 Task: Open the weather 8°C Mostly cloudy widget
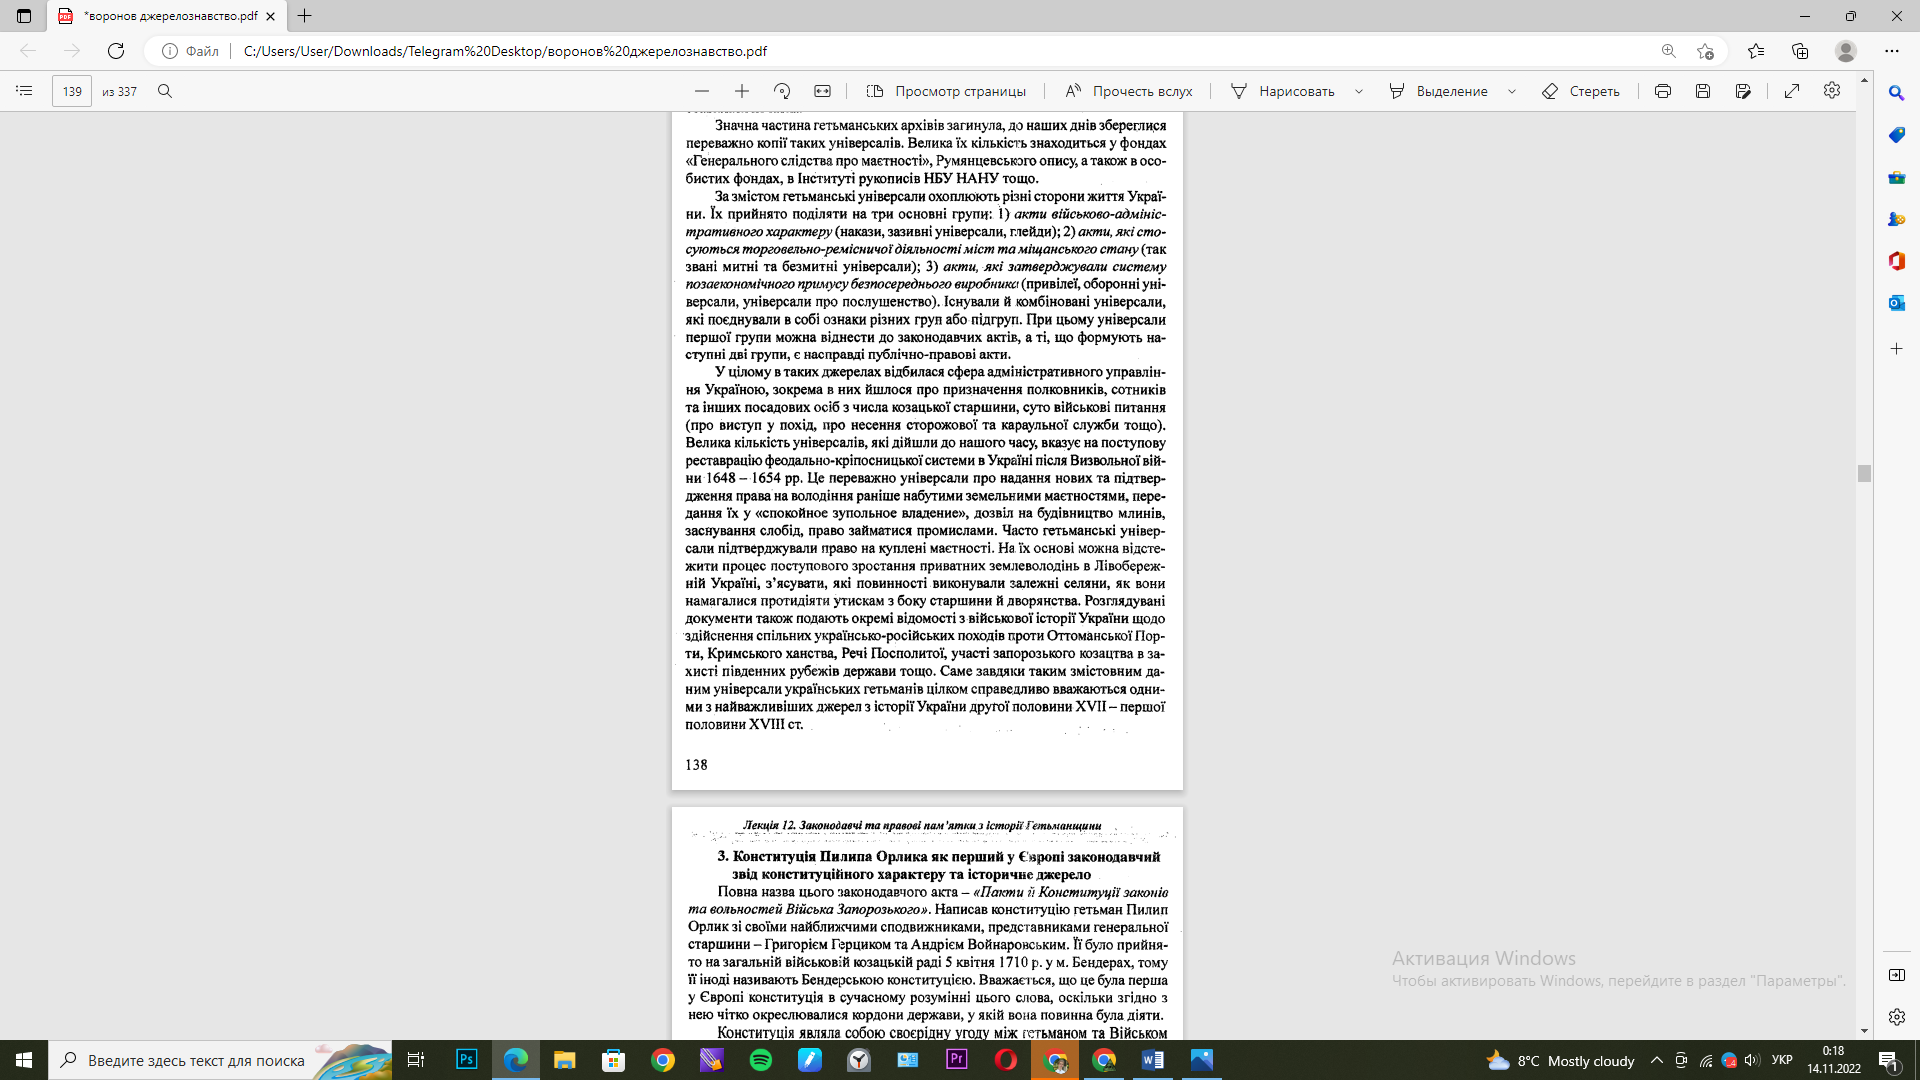tap(1560, 1060)
